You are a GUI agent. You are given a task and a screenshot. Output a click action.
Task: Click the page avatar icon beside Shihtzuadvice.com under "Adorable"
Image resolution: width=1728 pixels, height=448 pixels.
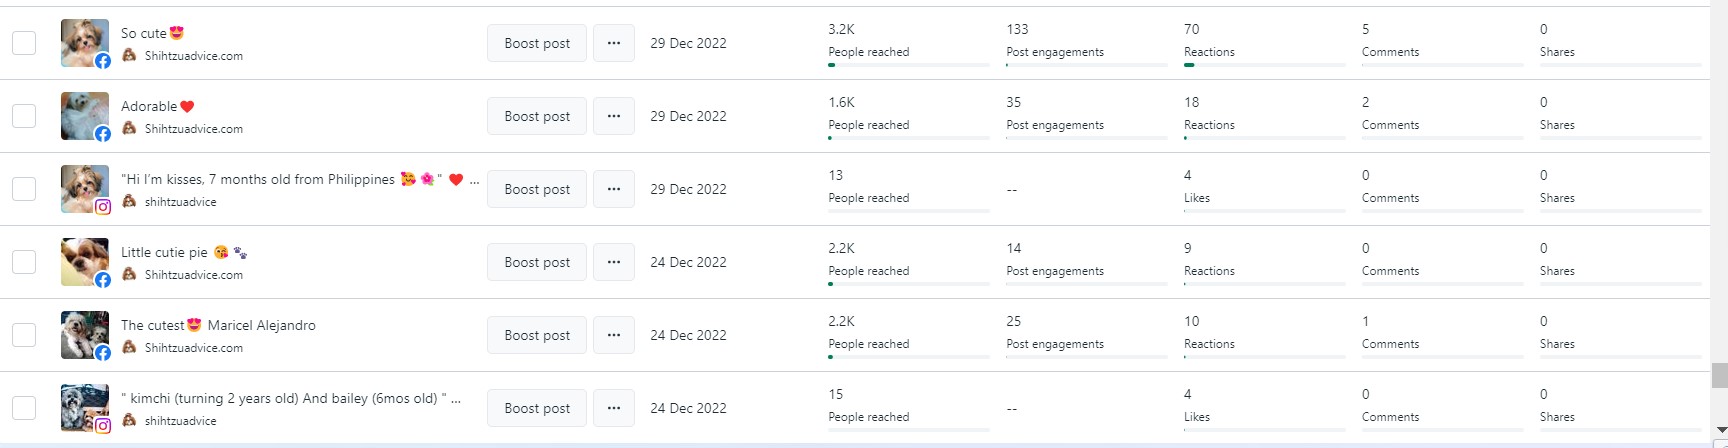[x=129, y=128]
